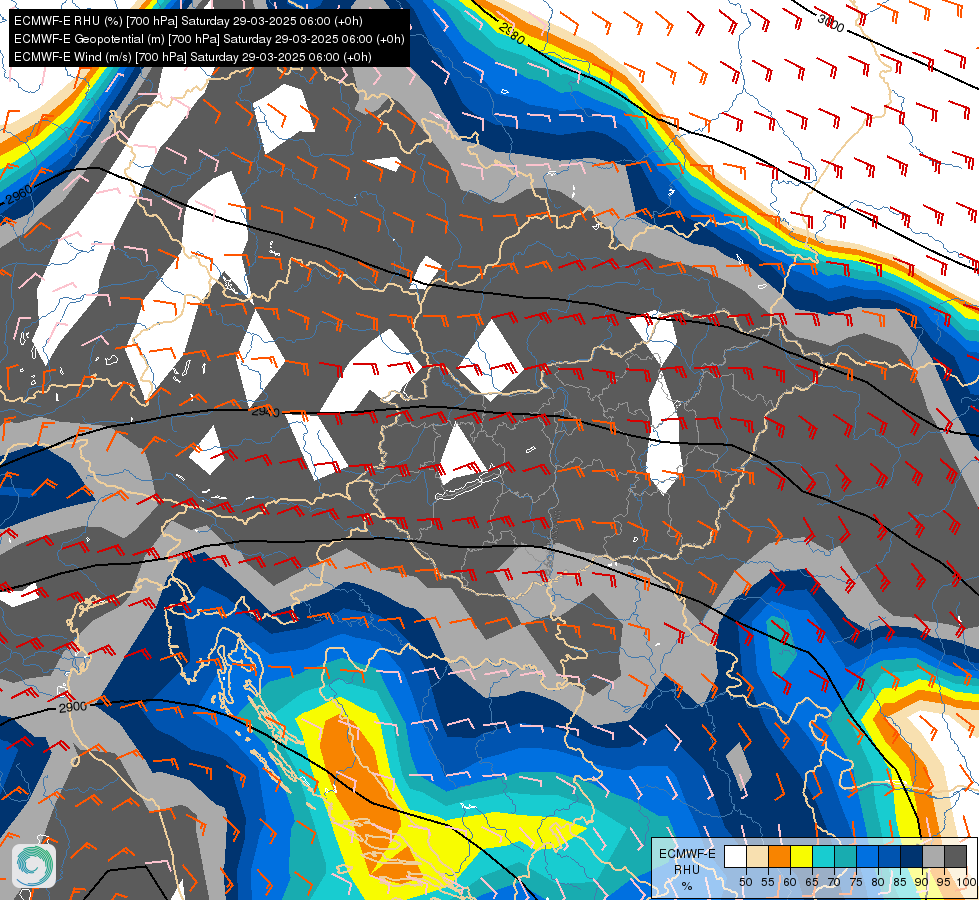
Task: Click the legend tick label 55
Action: 767,882
